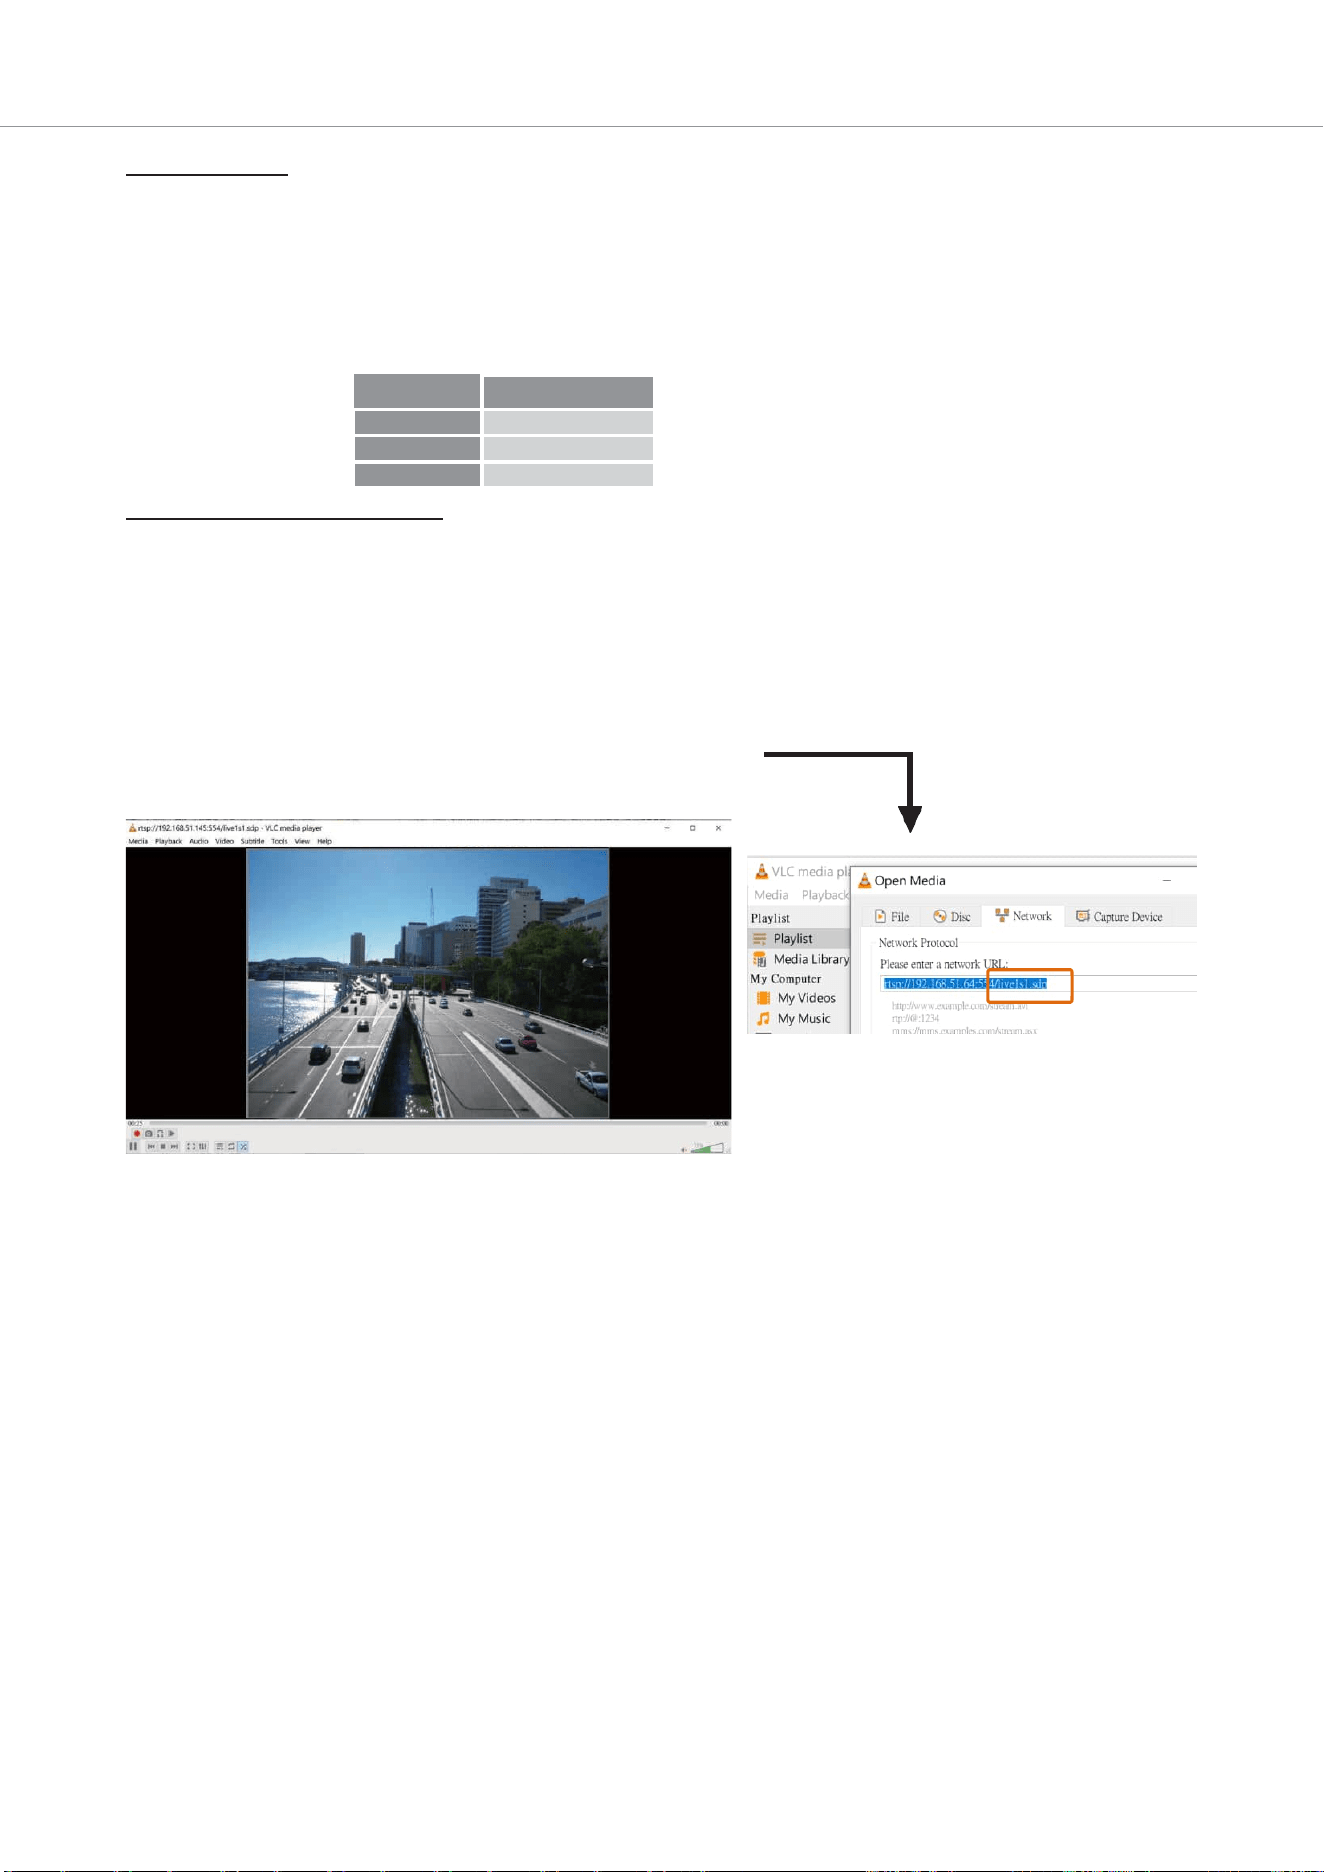Click the VLC cone icon in player title bar

[x=132, y=828]
